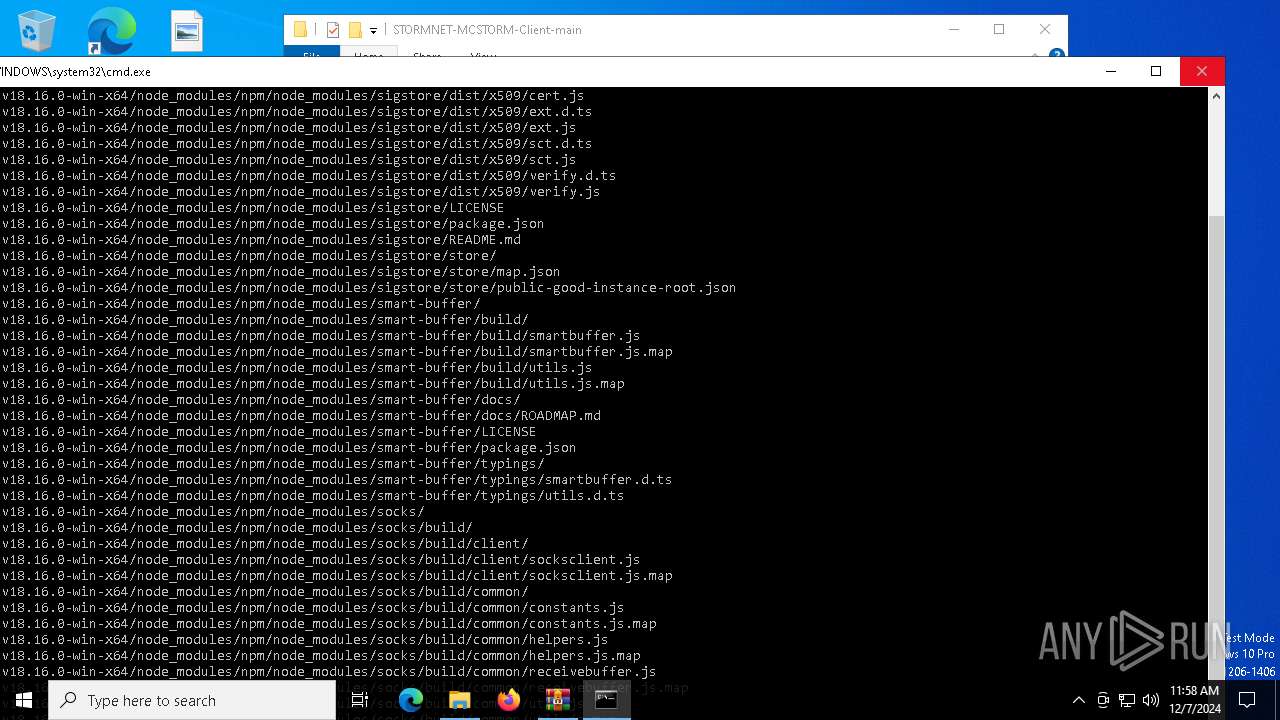Click the line ending 'build/smartbuffer.js.map'
This screenshot has width=1280, height=720.
click(337, 352)
